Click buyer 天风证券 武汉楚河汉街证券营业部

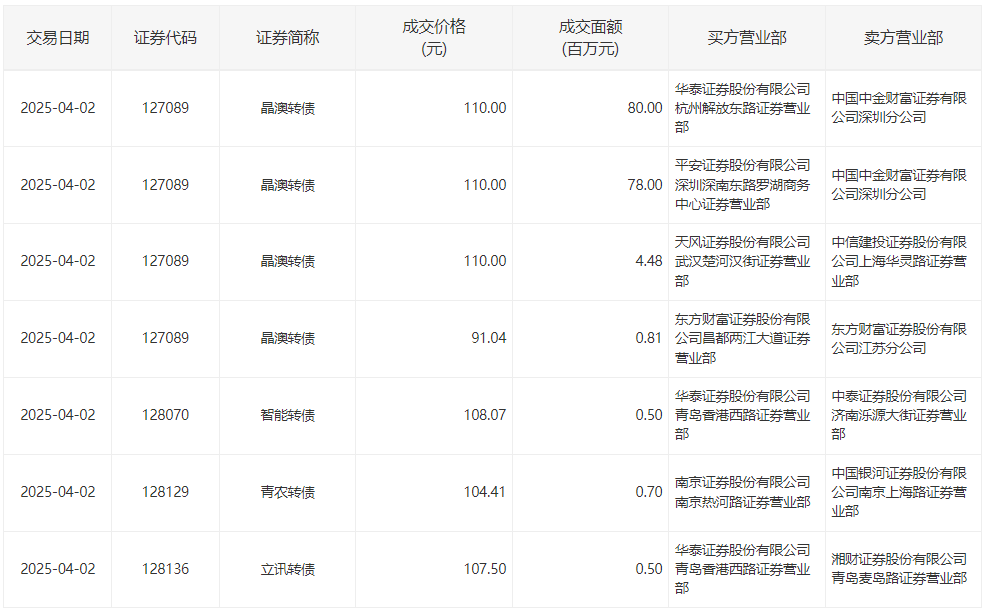[x=742, y=261]
